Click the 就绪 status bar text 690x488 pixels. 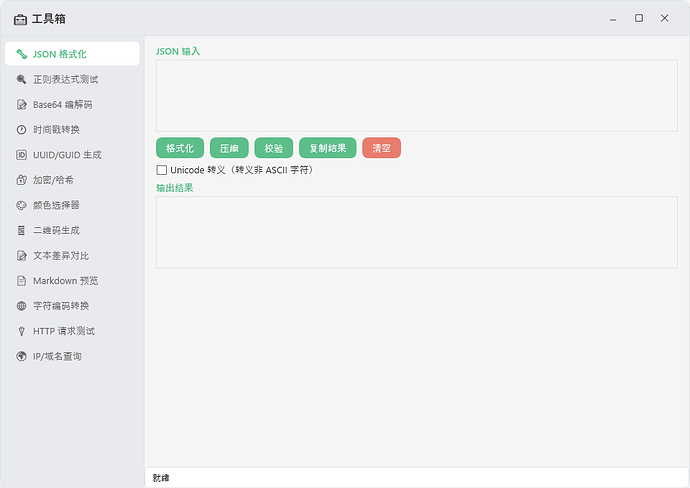(x=161, y=478)
